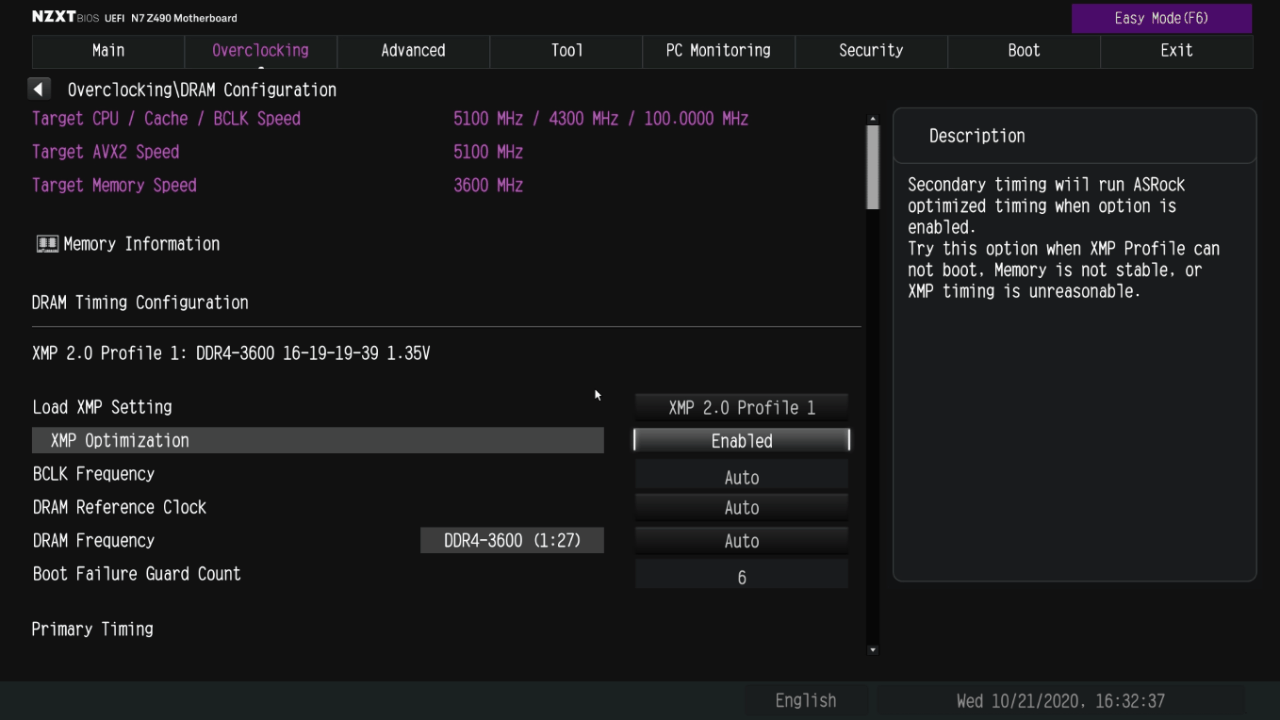Select the Overclocking tab

coord(260,50)
